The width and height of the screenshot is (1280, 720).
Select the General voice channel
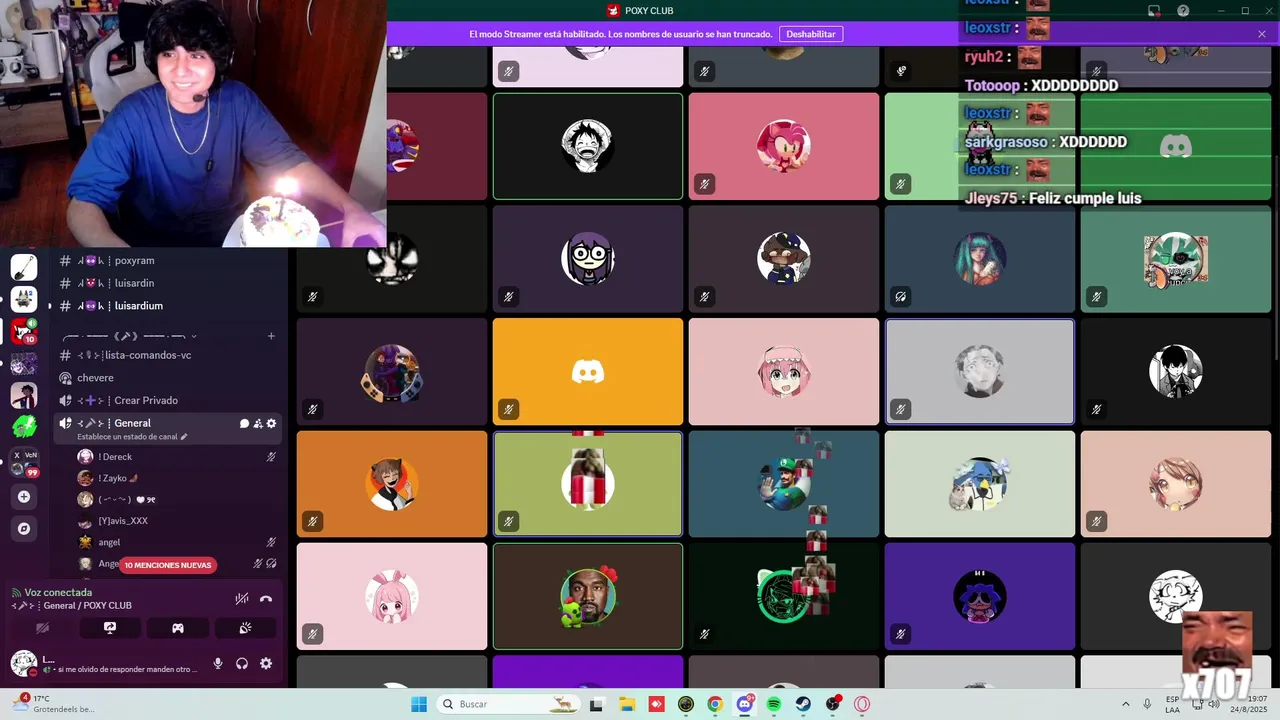coord(132,423)
